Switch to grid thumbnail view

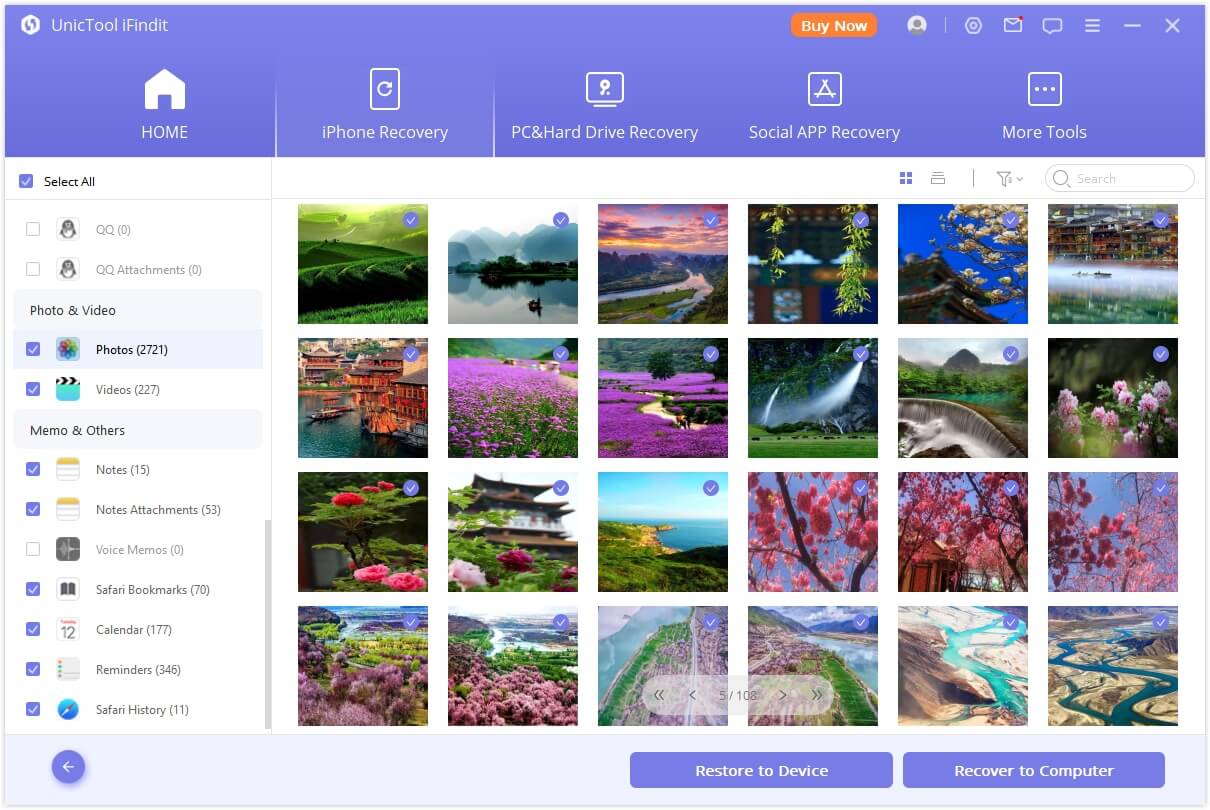point(906,178)
